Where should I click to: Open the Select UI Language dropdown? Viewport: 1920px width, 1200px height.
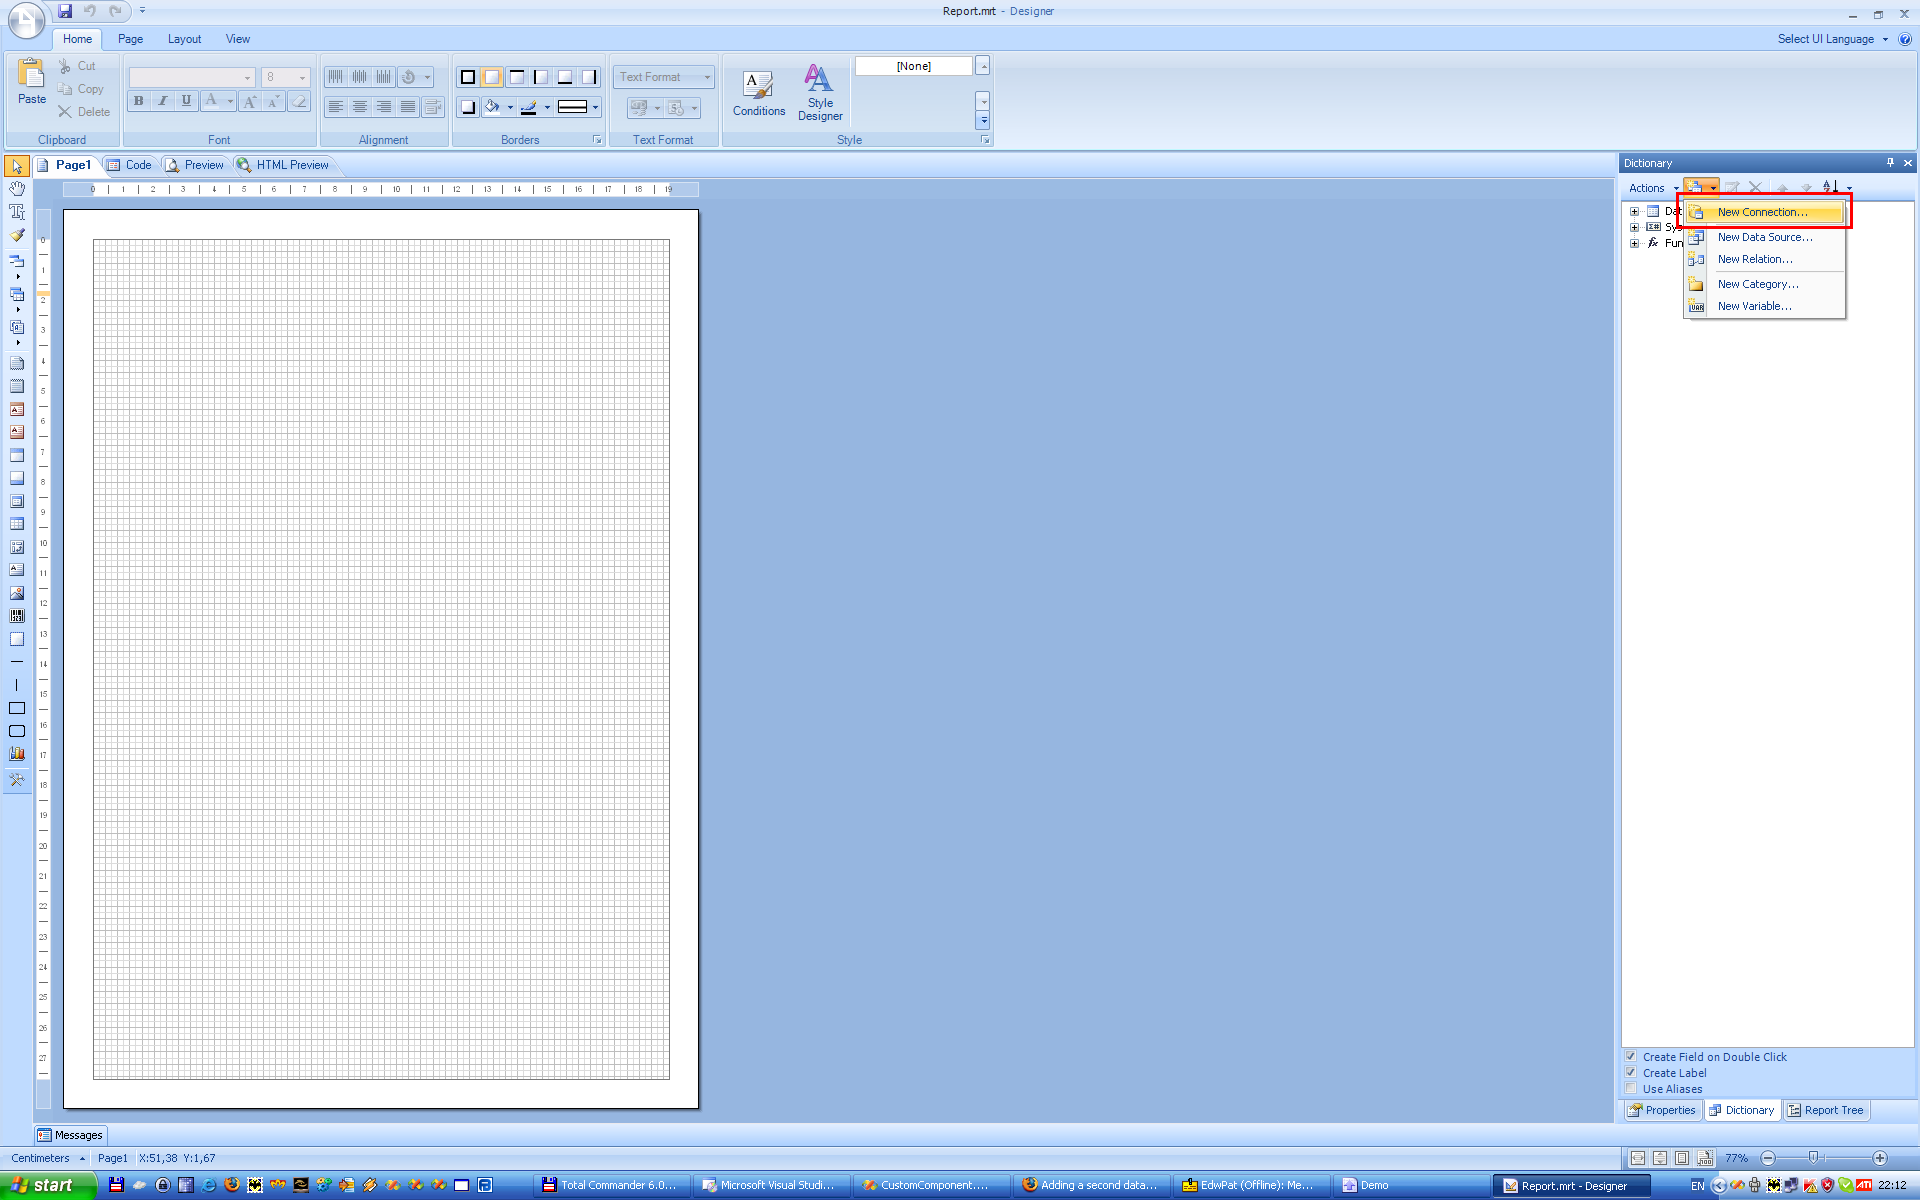tap(1833, 39)
